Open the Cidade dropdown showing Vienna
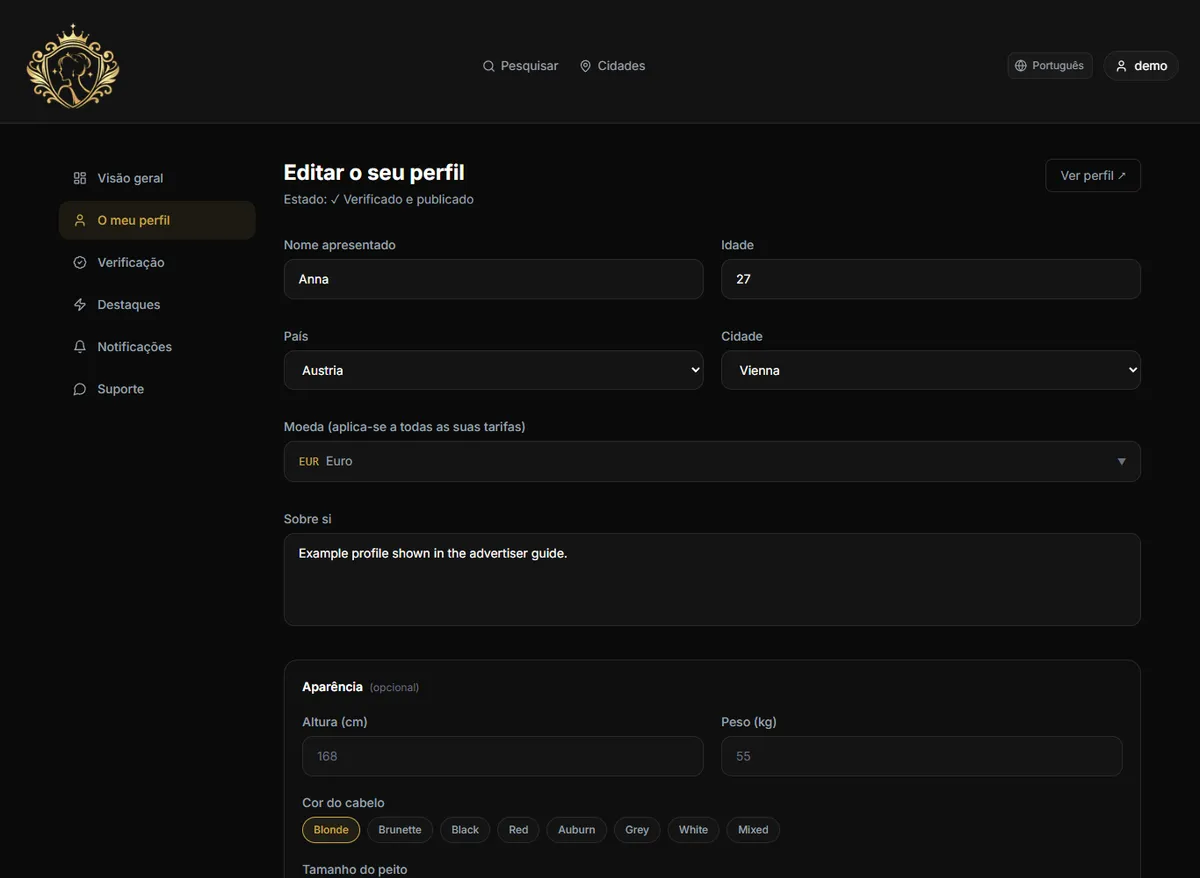 (931, 370)
